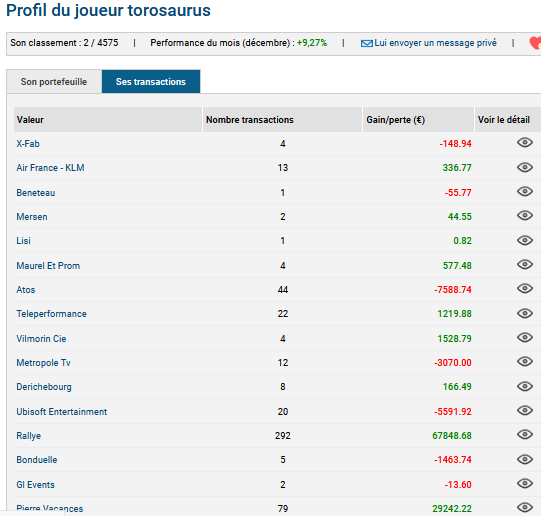This screenshot has width=541, height=516.
Task: Open Lui envoyer un message privé link
Action: pos(435,43)
